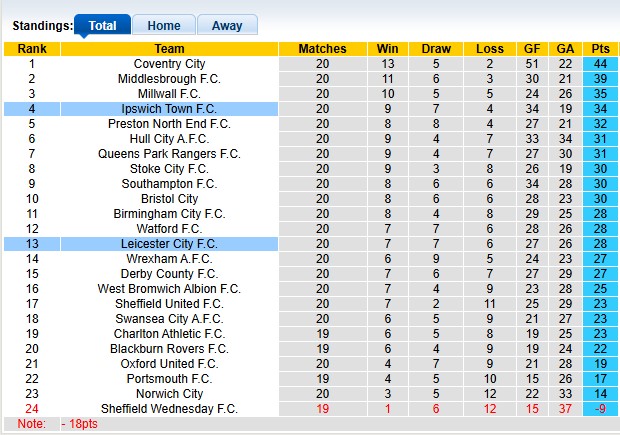Click the Rank column header
This screenshot has width=620, height=435.
pyautogui.click(x=31, y=49)
